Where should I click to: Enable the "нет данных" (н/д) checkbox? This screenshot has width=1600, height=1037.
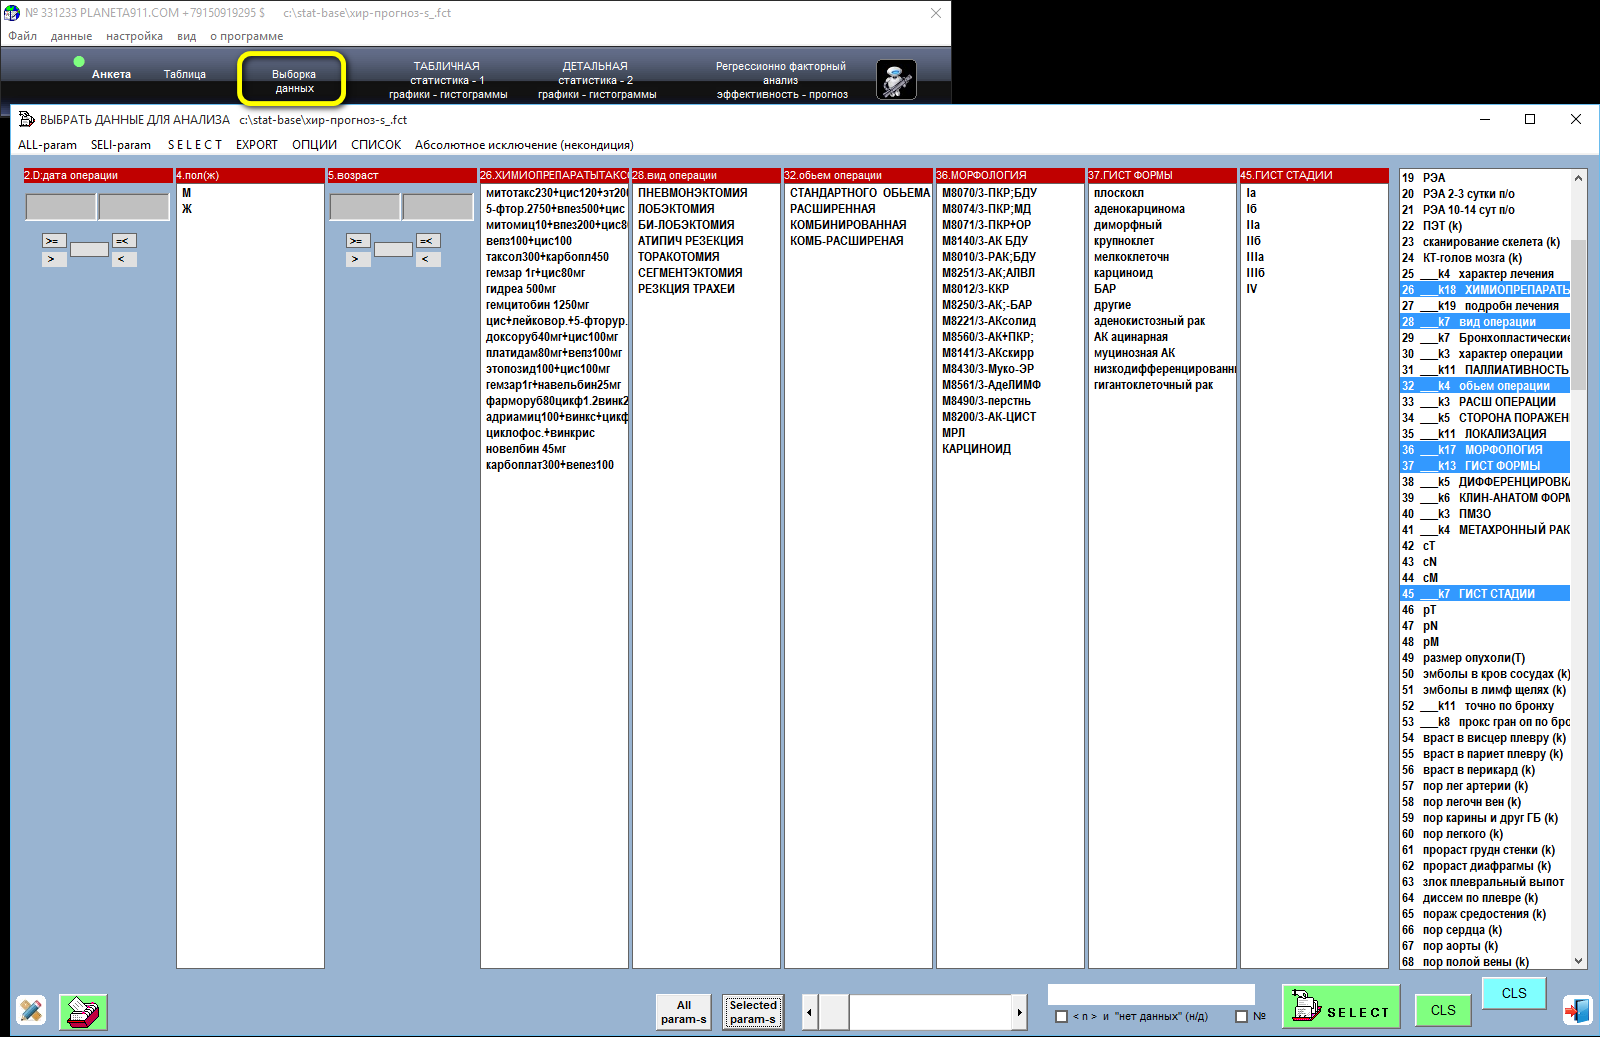[1062, 1016]
